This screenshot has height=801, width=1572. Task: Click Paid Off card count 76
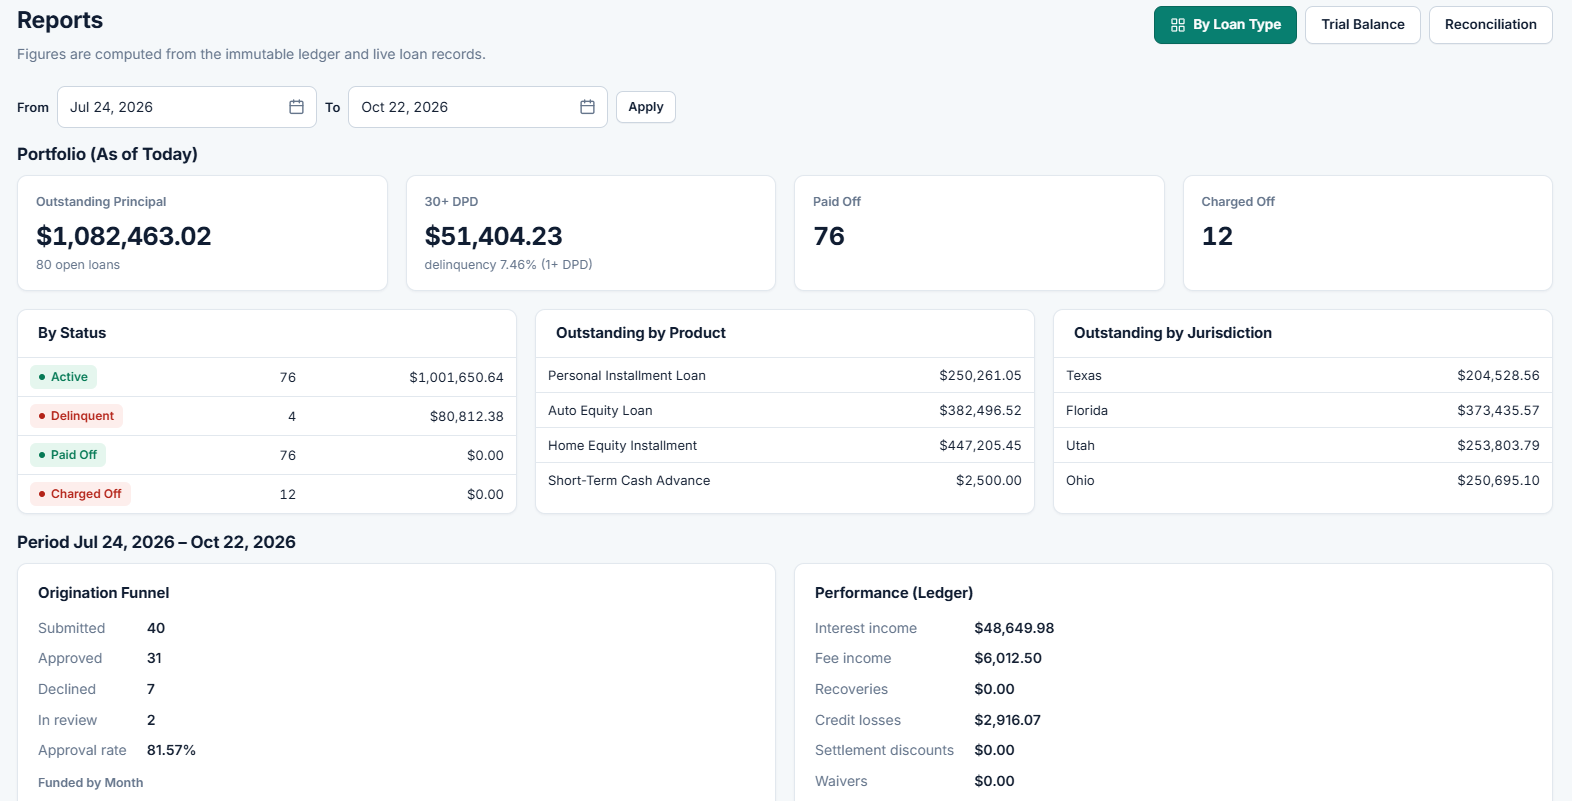click(829, 236)
